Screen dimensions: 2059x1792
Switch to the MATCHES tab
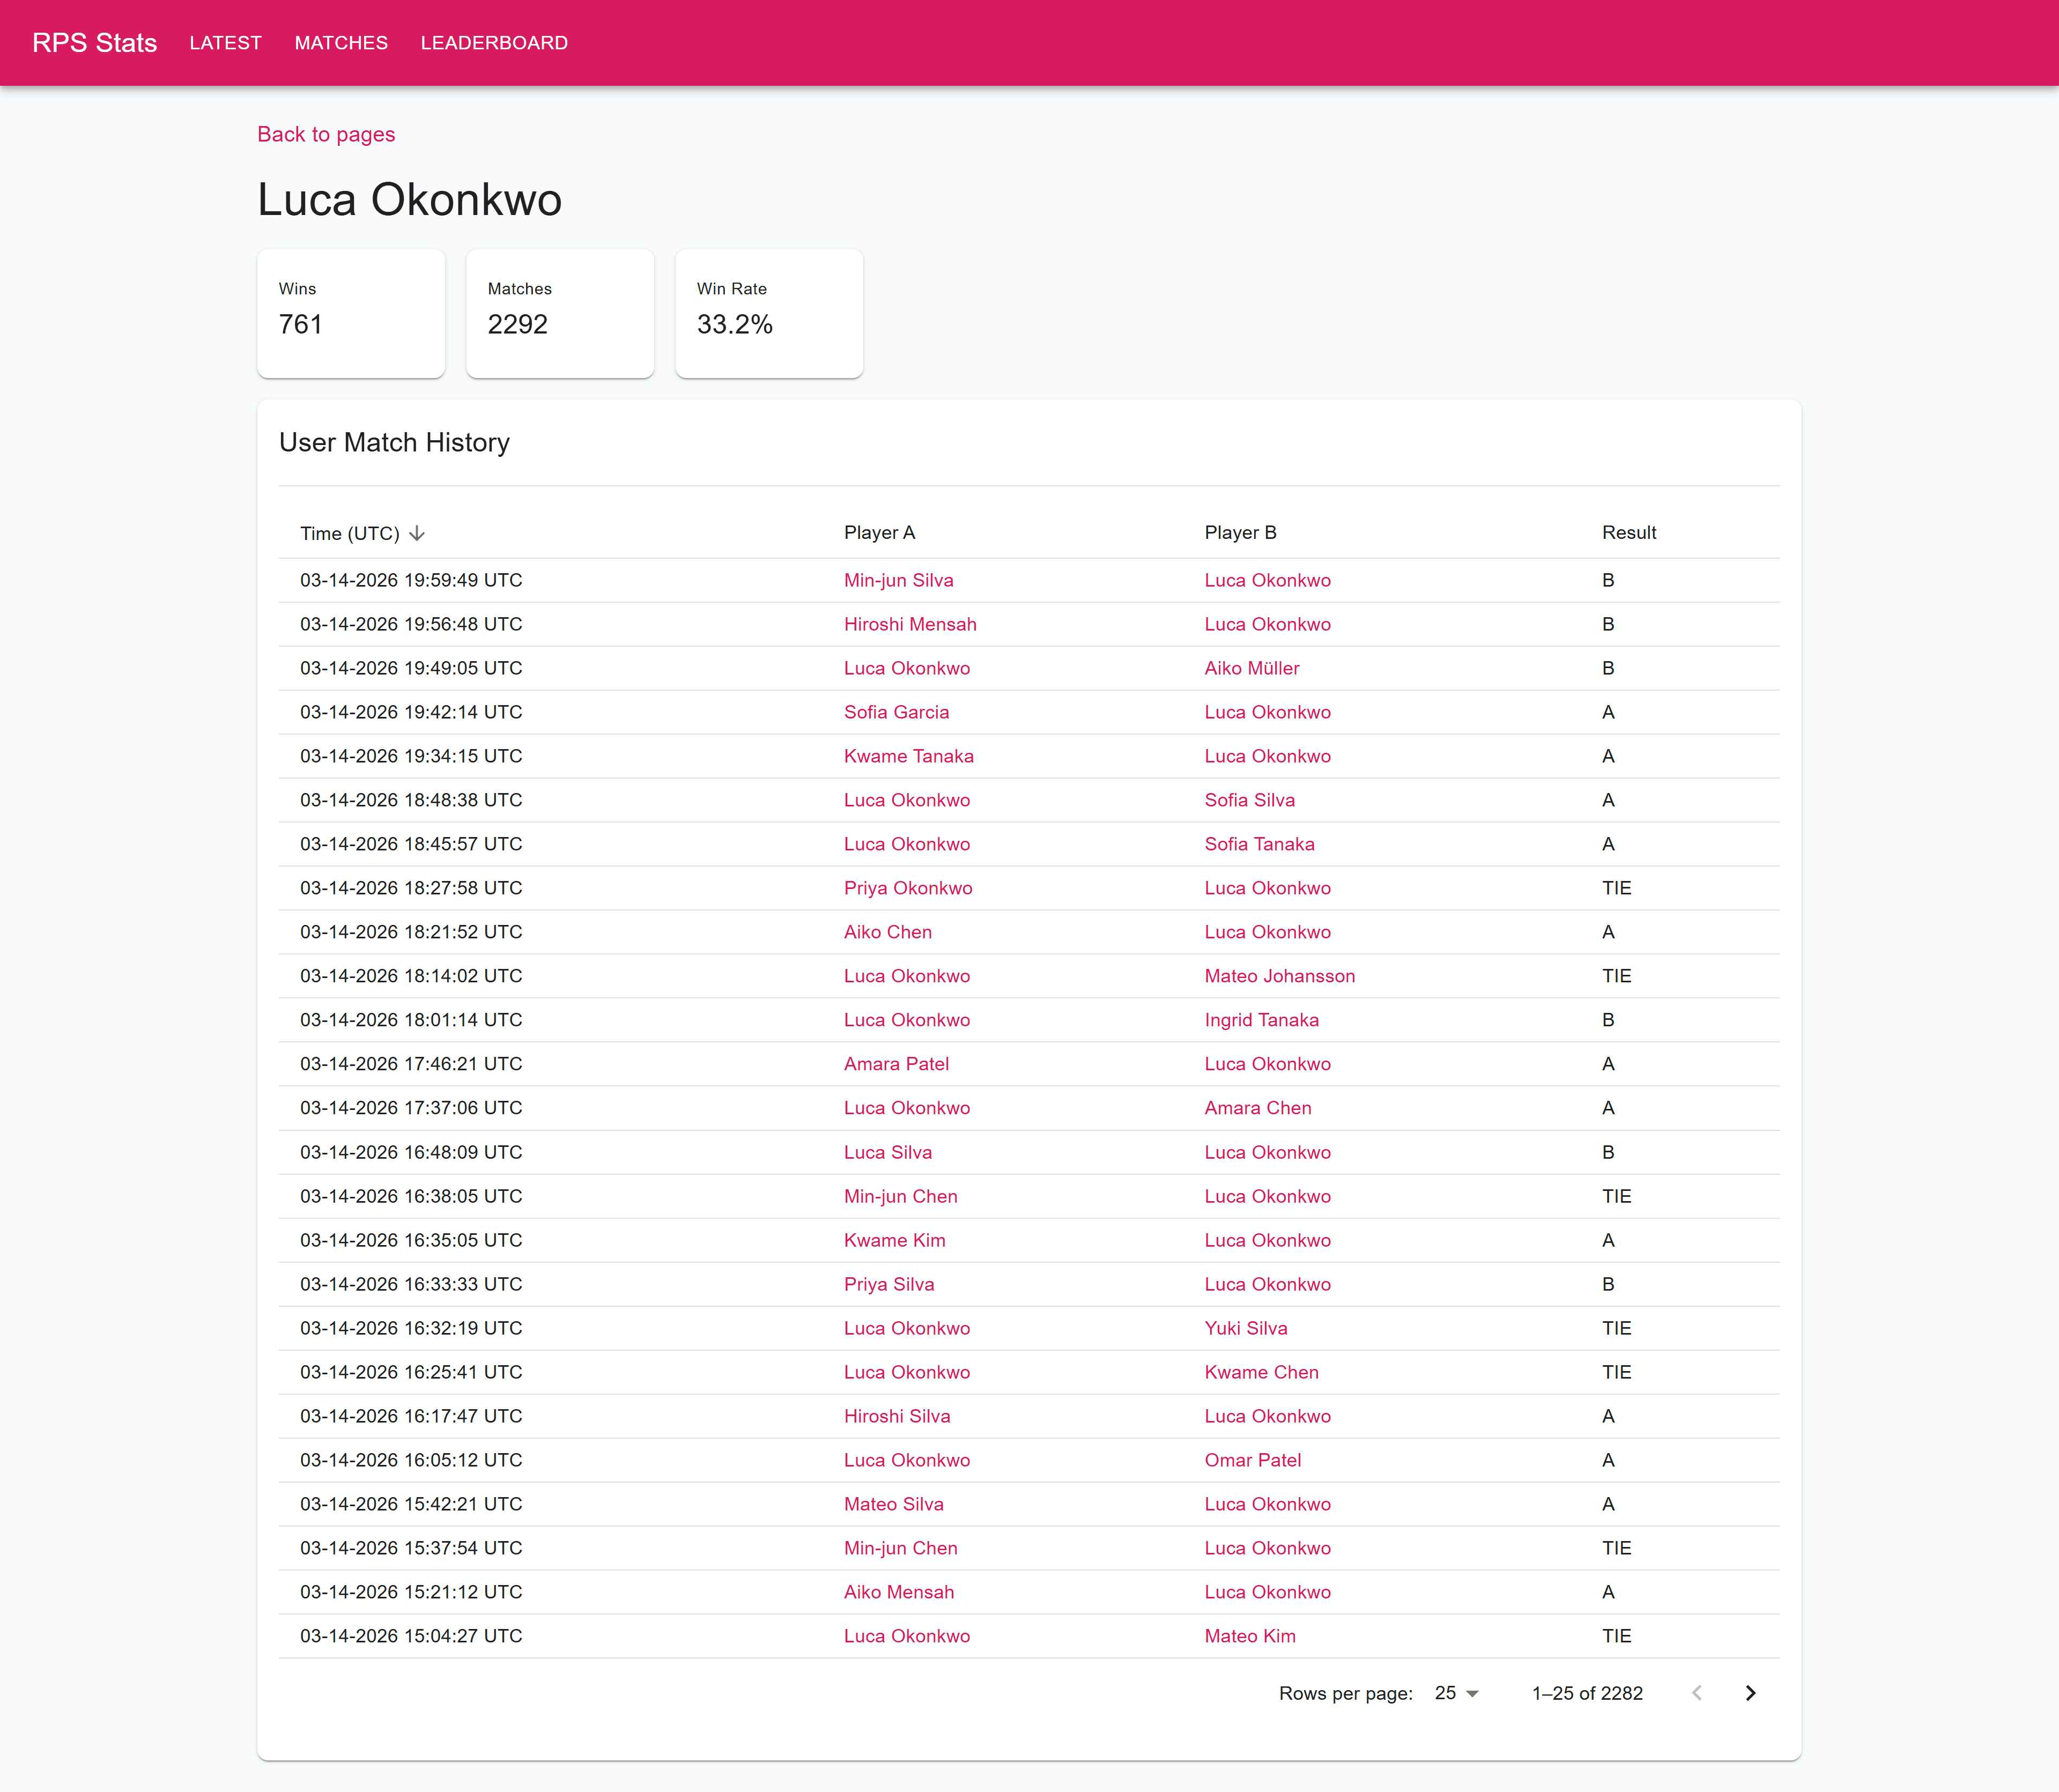coord(341,43)
